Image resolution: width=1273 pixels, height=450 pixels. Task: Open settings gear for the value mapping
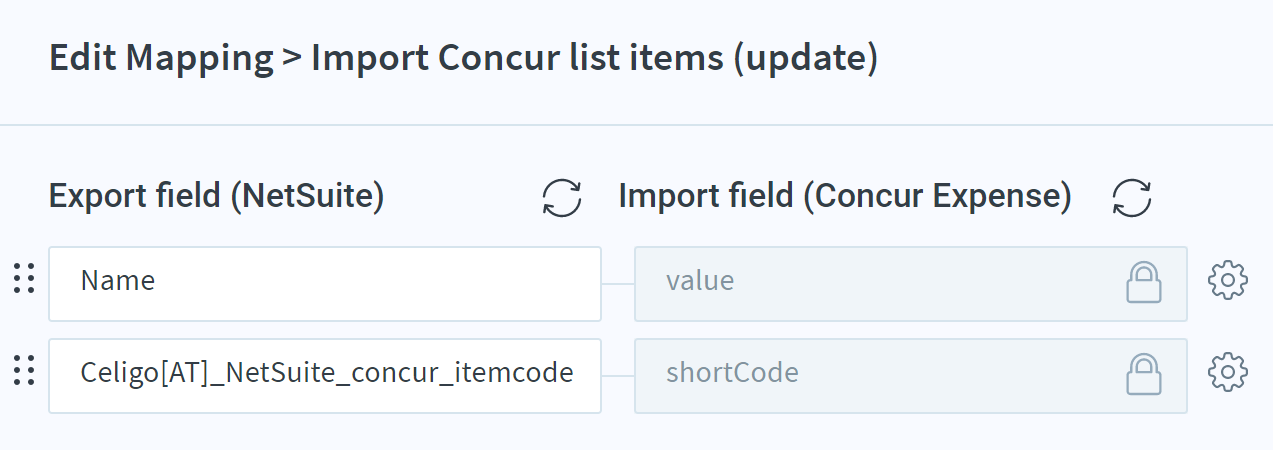[x=1228, y=281]
